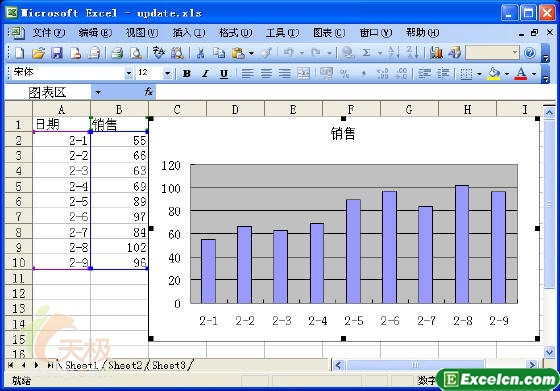Toggle Bold formatting
Viewport: 560px width, 391px height.
coord(186,74)
